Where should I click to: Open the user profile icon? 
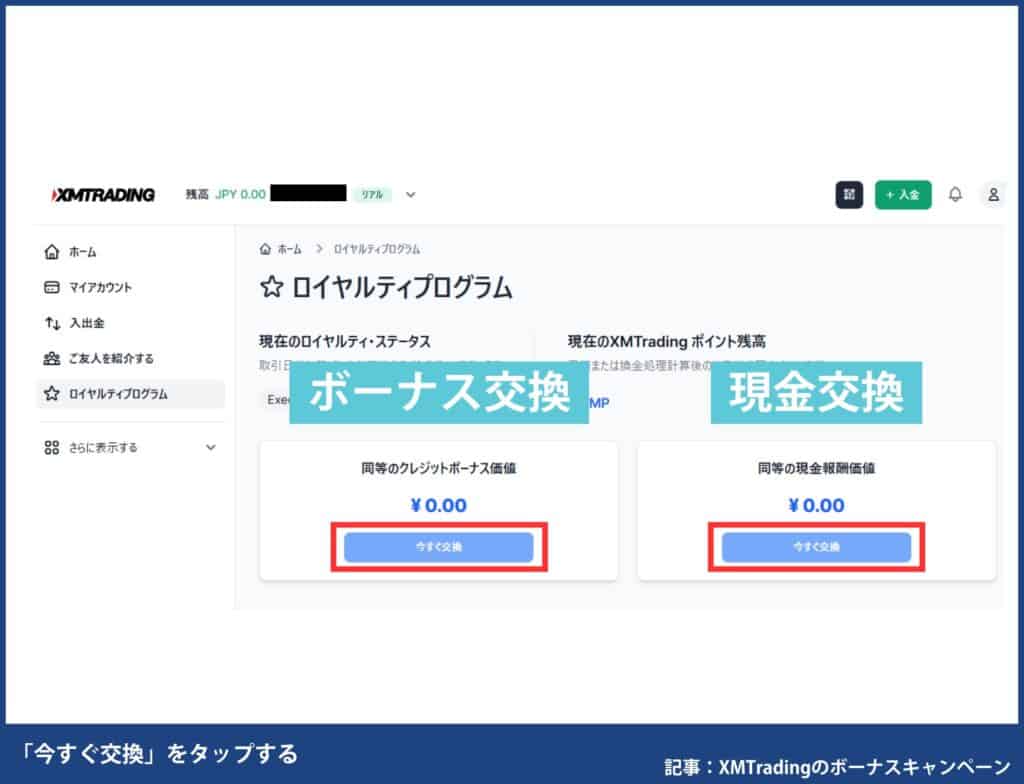pos(993,195)
